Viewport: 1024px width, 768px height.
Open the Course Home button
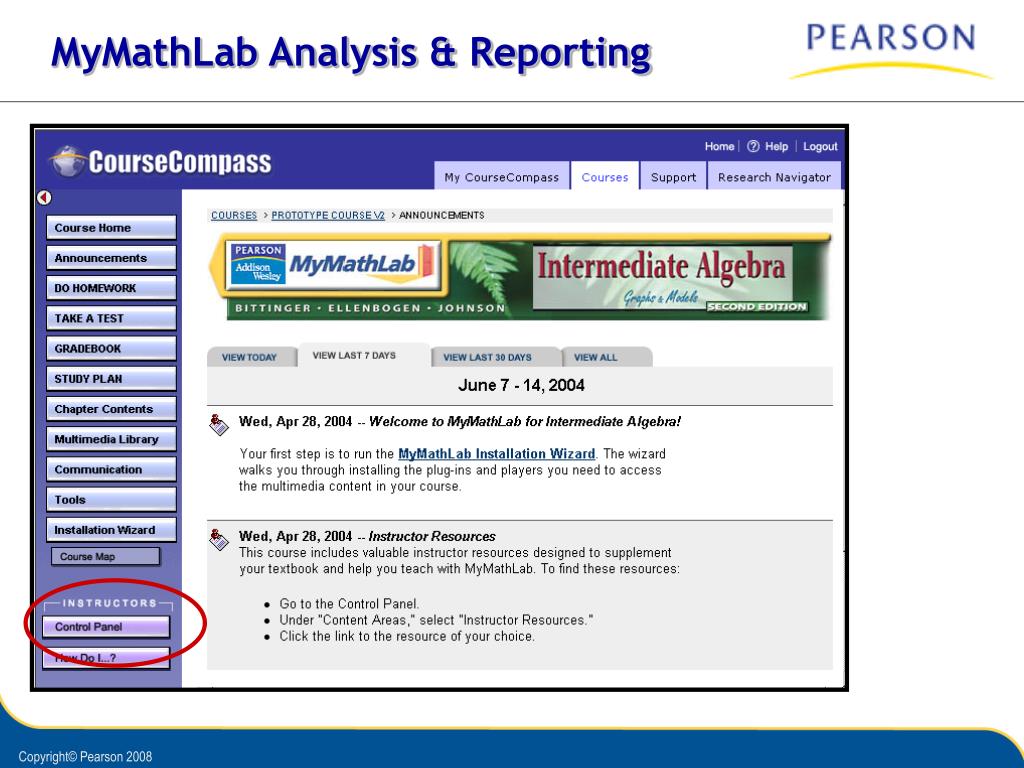pyautogui.click(x=111, y=228)
